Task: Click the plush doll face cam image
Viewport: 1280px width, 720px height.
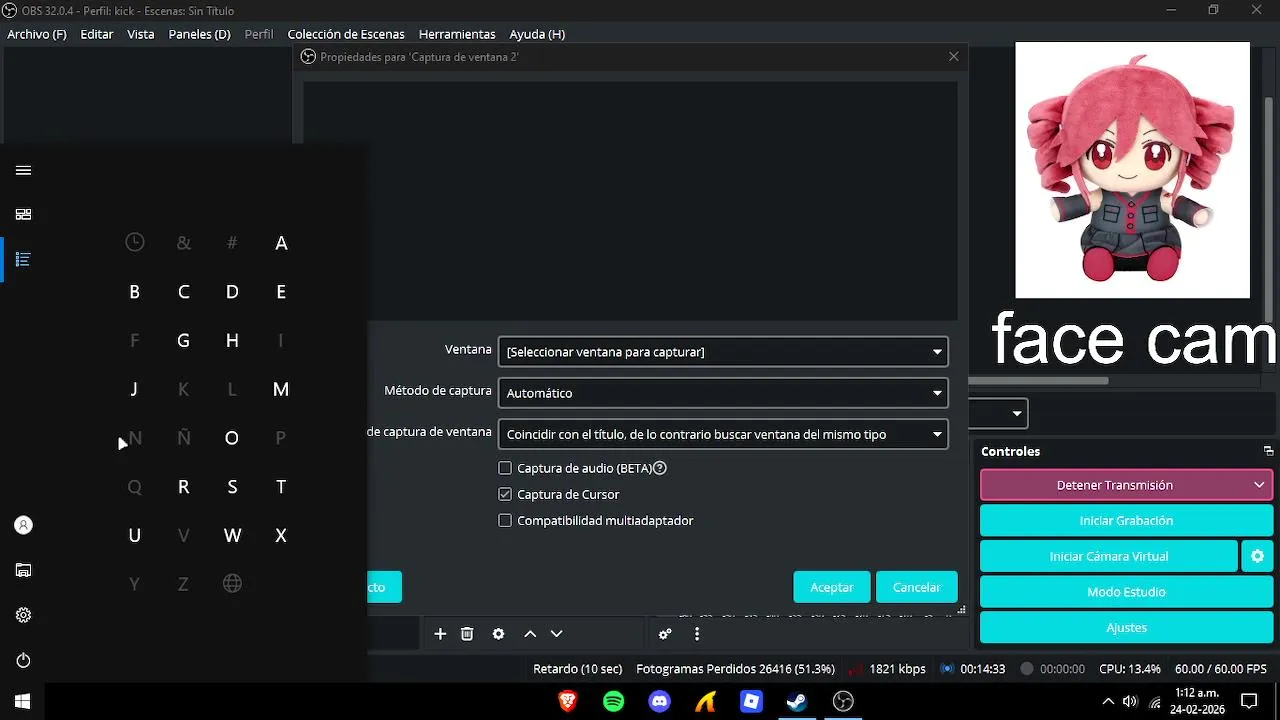Action: click(x=1132, y=170)
